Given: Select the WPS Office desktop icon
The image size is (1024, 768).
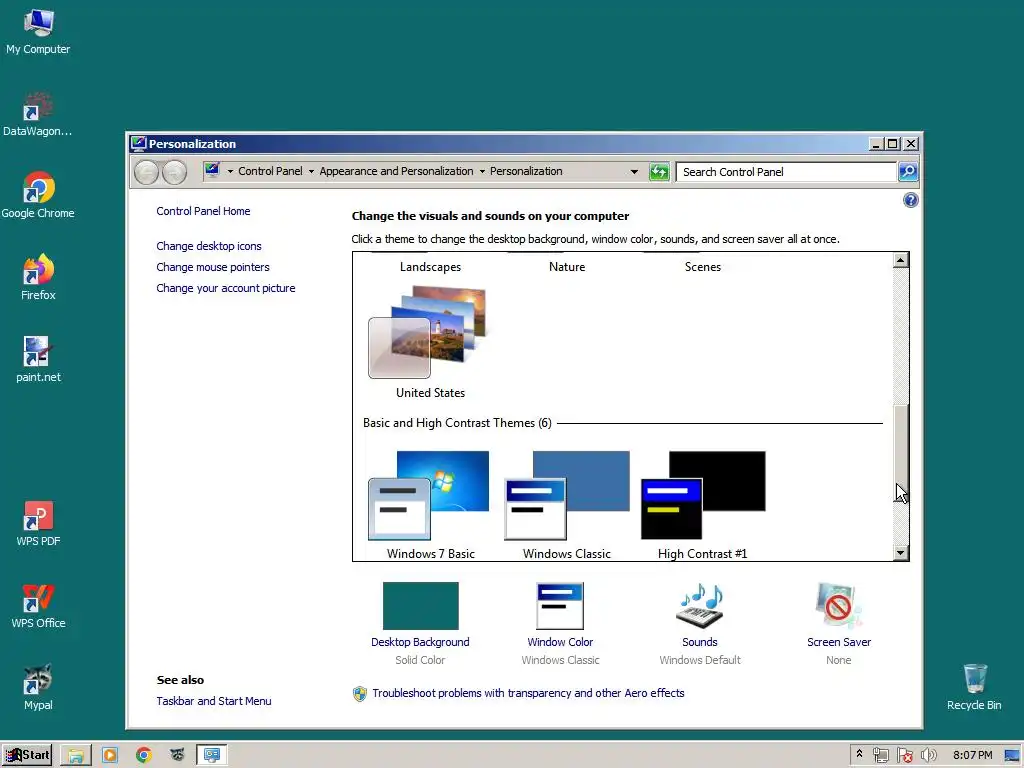Looking at the screenshot, I should coord(38,606).
